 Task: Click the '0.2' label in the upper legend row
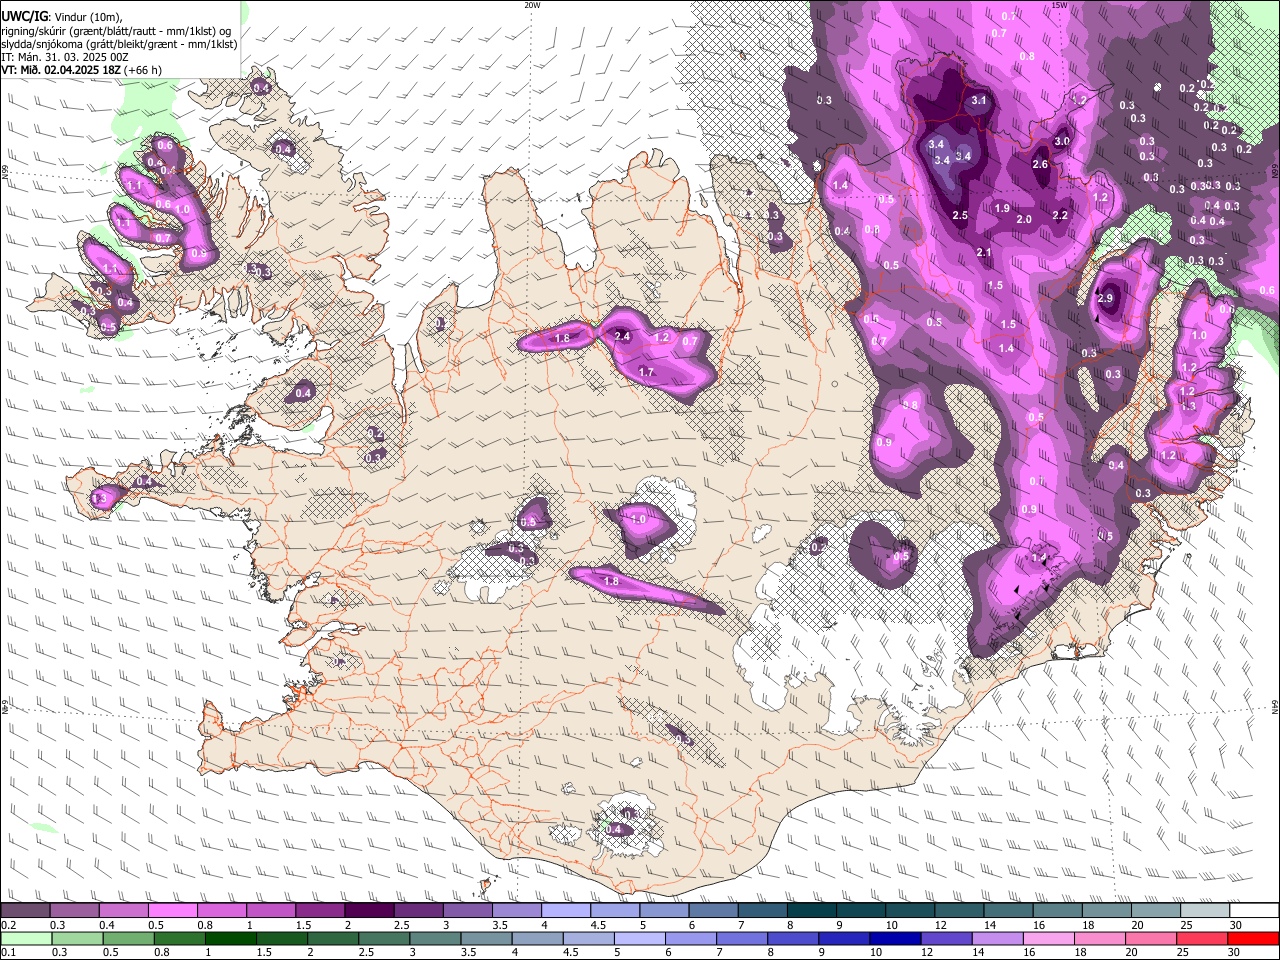6,924
